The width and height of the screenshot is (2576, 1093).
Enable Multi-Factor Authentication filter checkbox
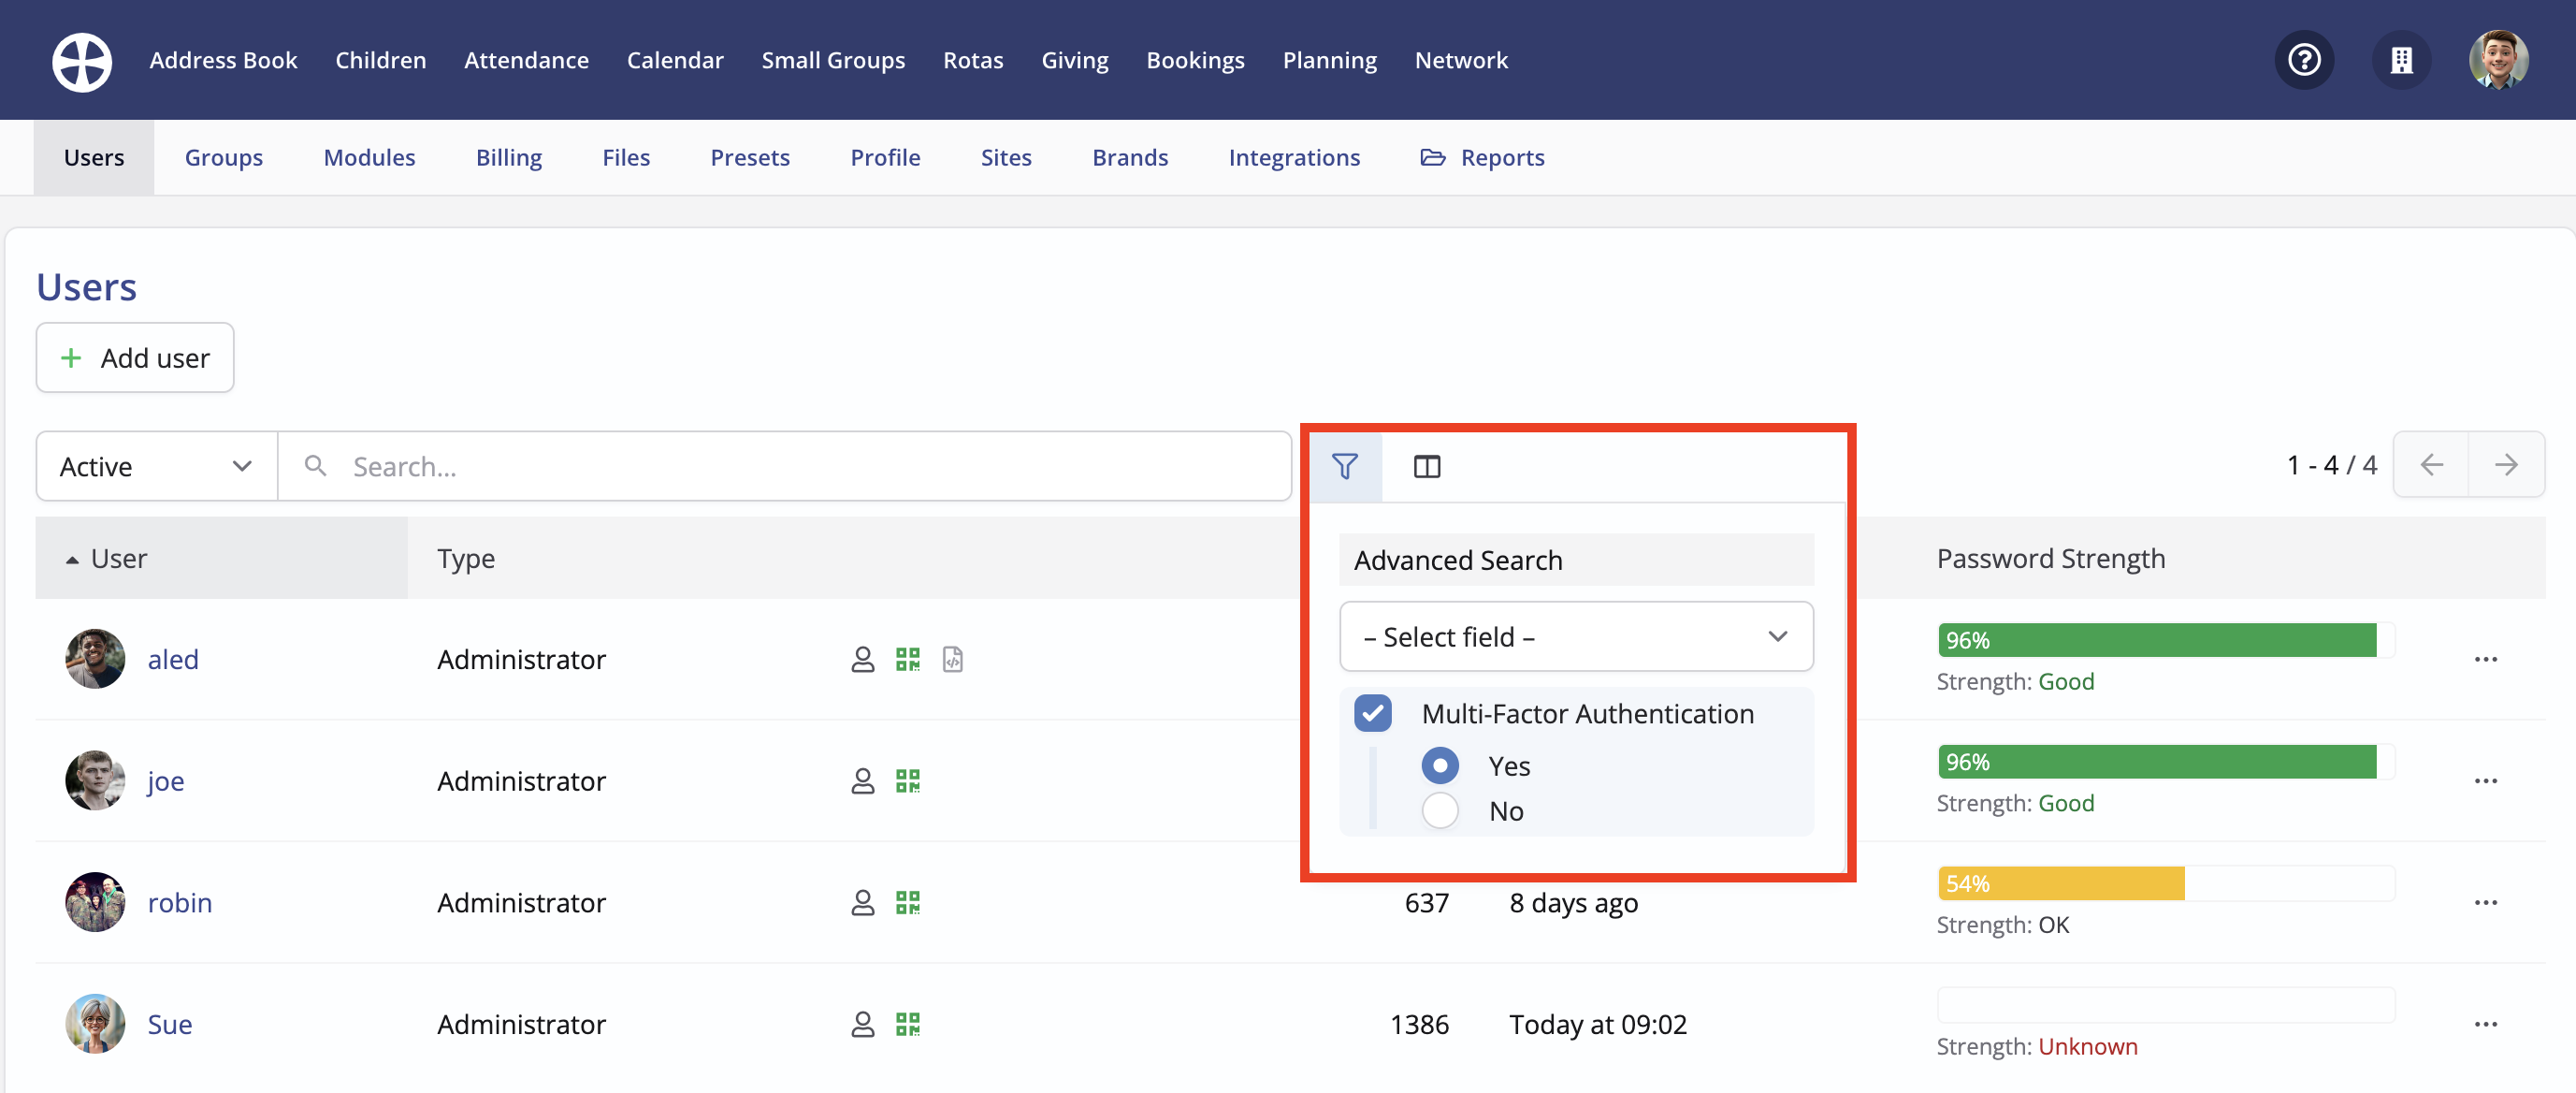click(x=1373, y=713)
